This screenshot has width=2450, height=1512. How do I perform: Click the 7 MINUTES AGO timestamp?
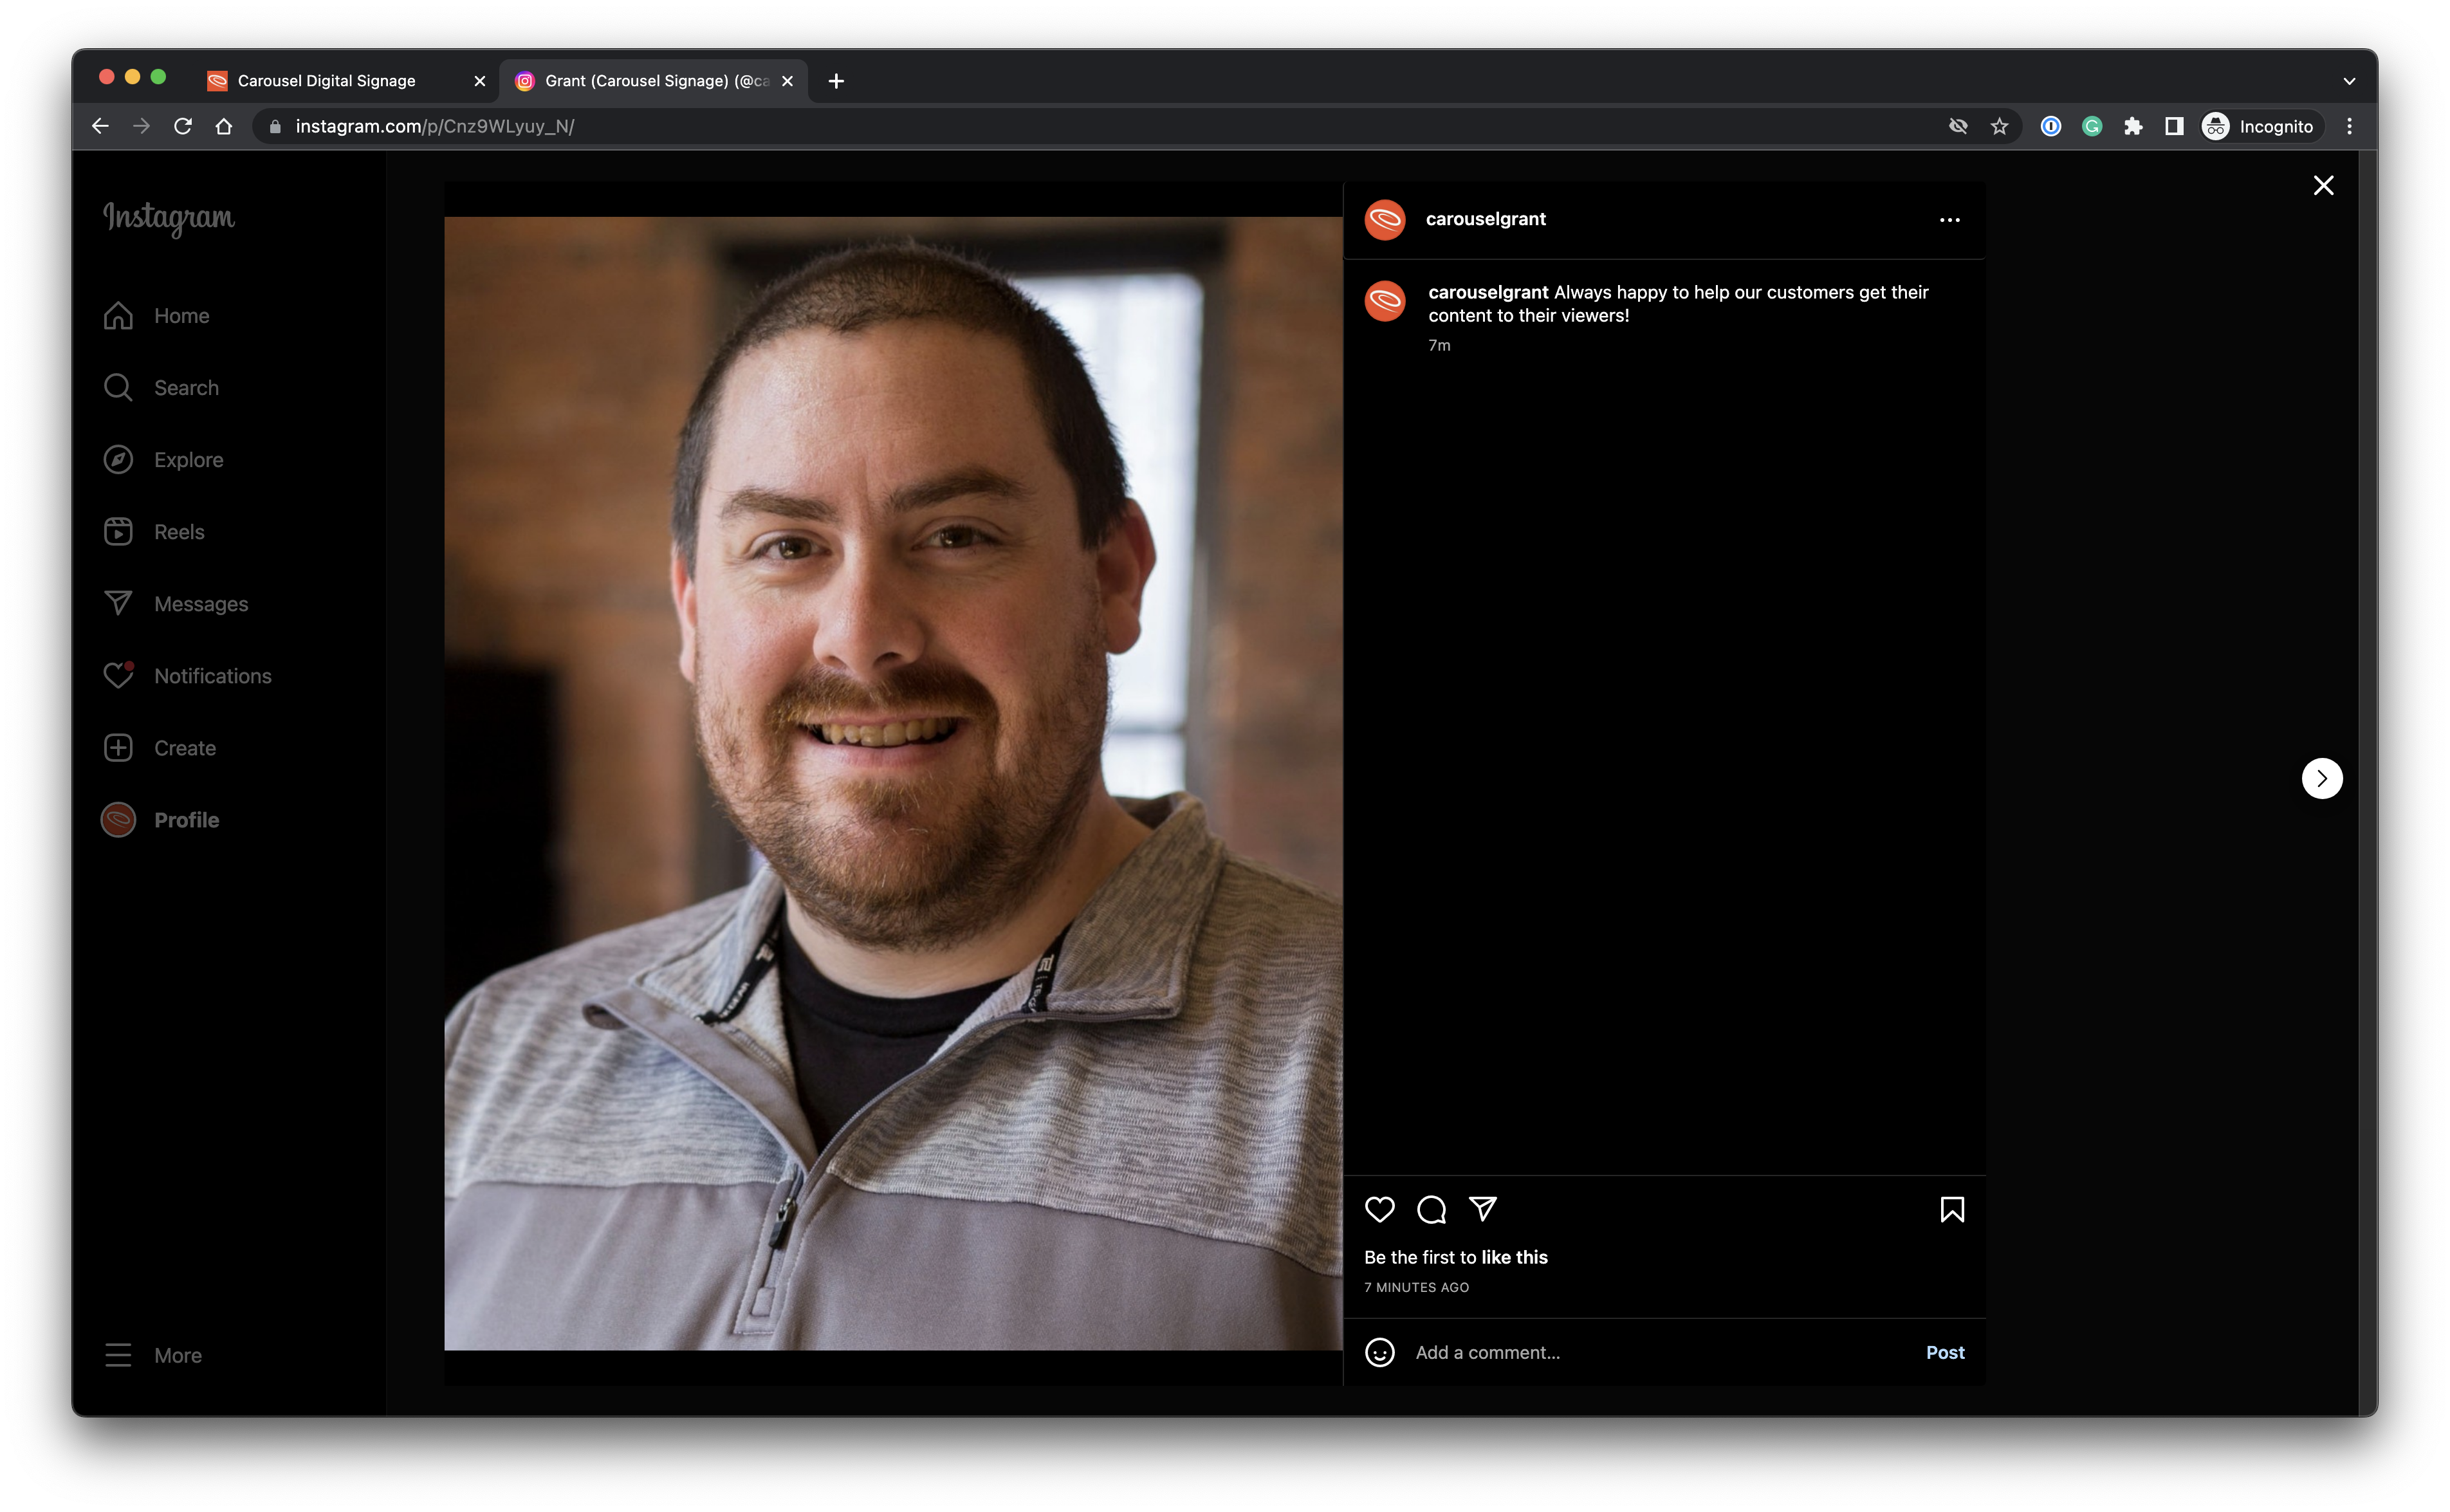click(1416, 1287)
